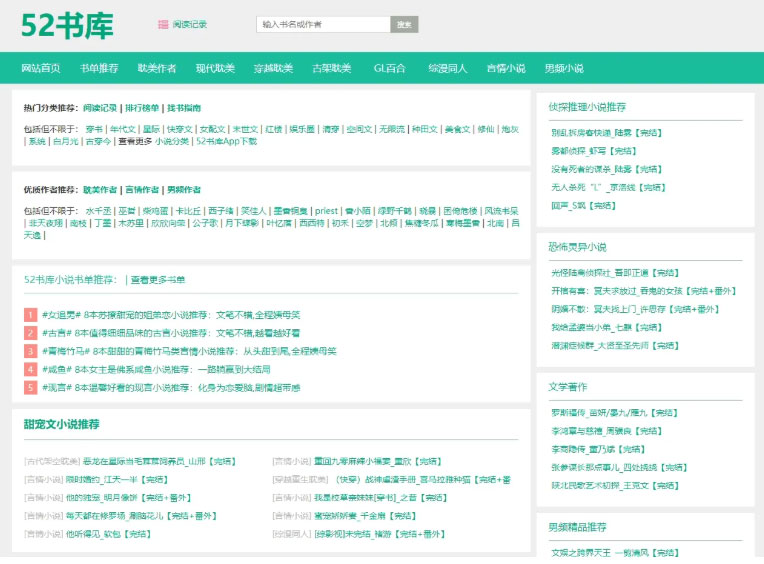Click author link priest
This screenshot has width=764, height=564.
(x=326, y=211)
